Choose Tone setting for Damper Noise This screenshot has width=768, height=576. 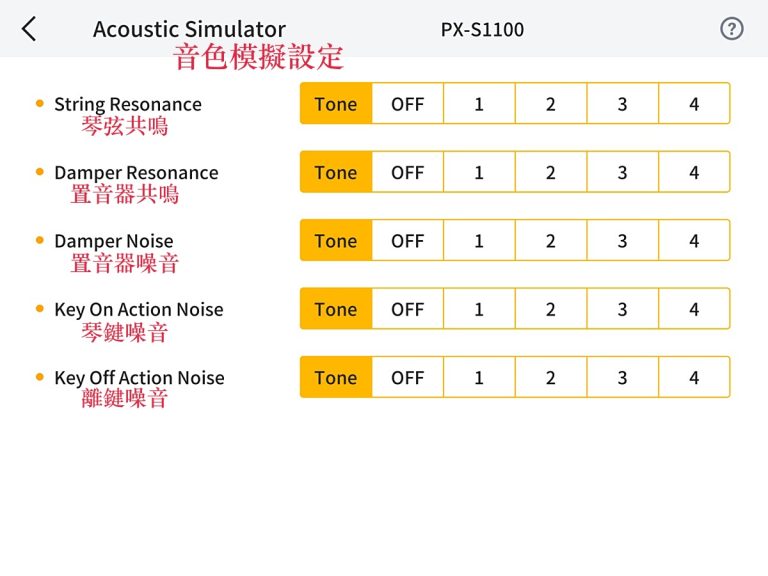(336, 241)
